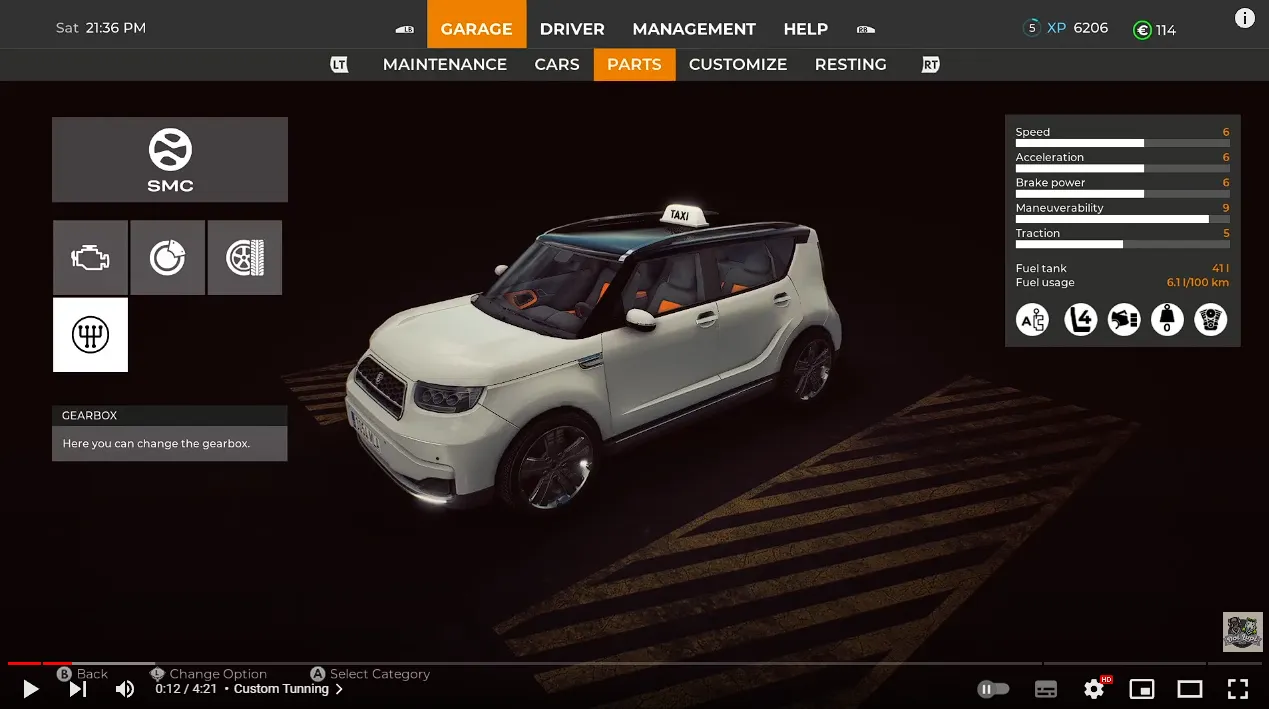This screenshot has height=709, width=1269.
Task: Click the Maneuverability stat bar
Action: [x=1122, y=219]
